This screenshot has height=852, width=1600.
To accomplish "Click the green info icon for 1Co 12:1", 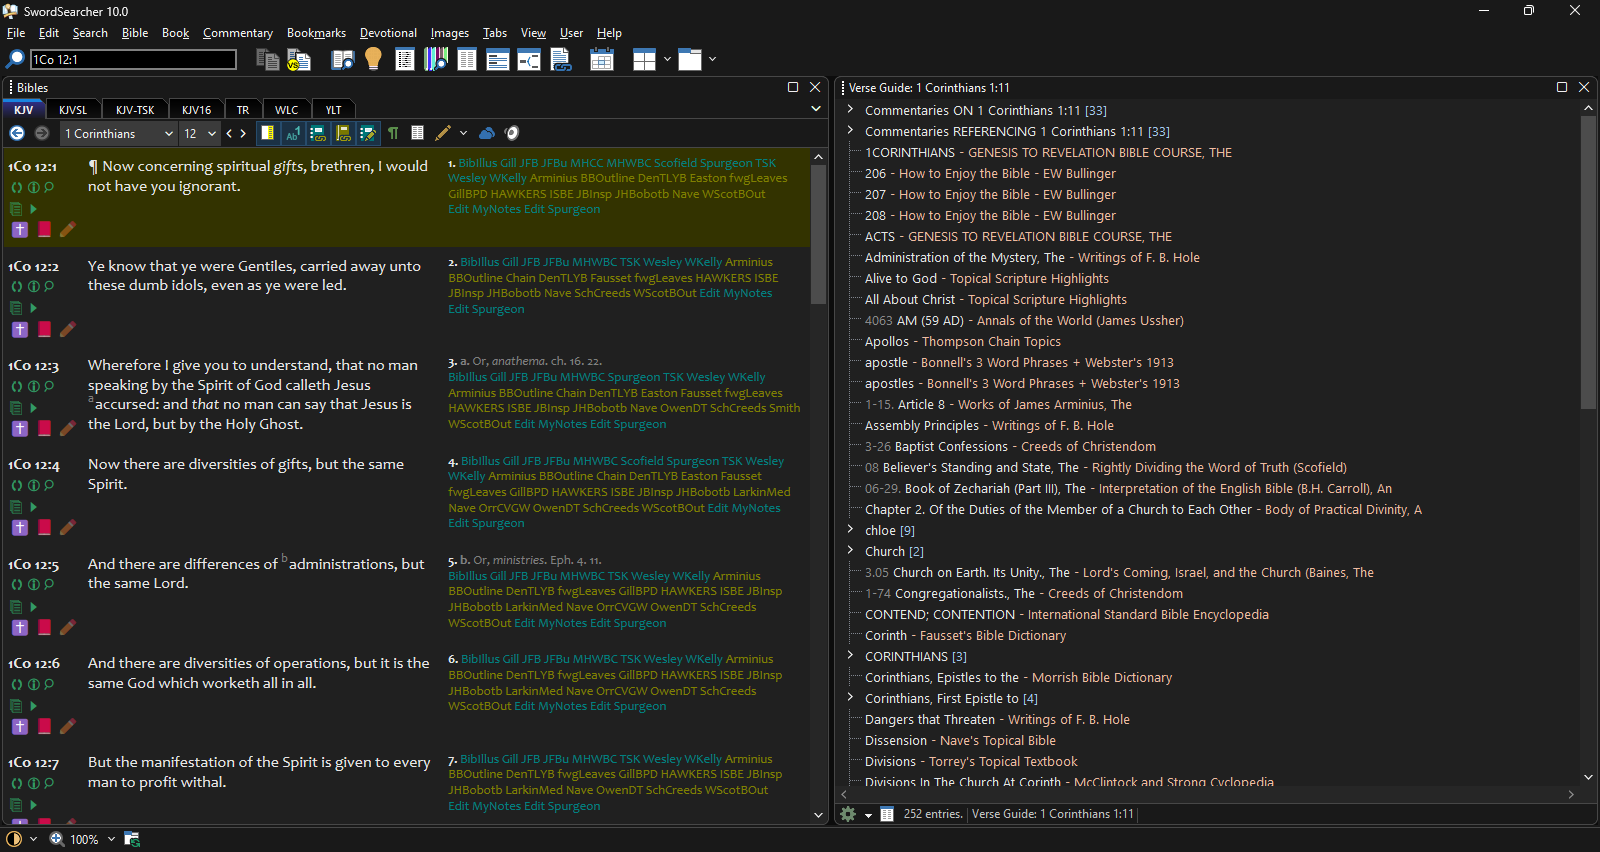I will (x=33, y=187).
